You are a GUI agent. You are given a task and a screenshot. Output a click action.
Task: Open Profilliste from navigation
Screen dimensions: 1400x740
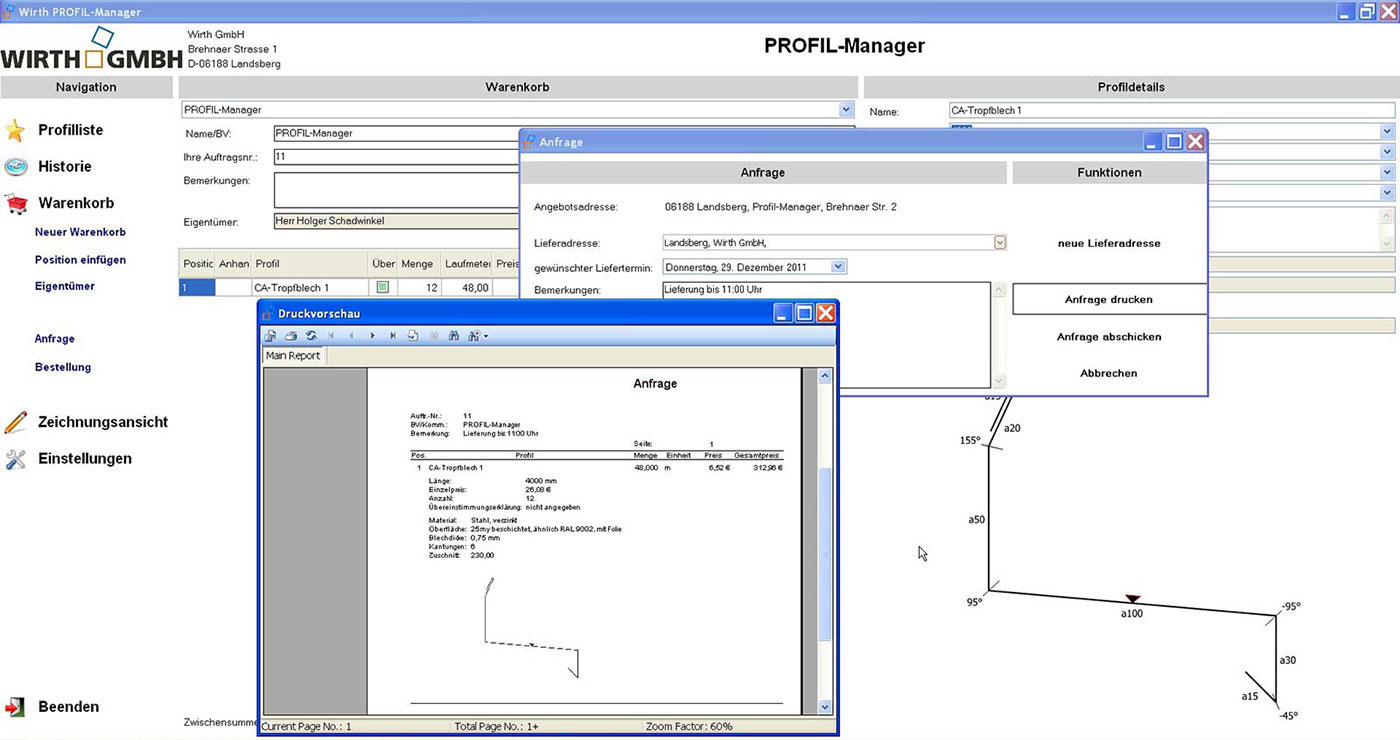(x=70, y=130)
